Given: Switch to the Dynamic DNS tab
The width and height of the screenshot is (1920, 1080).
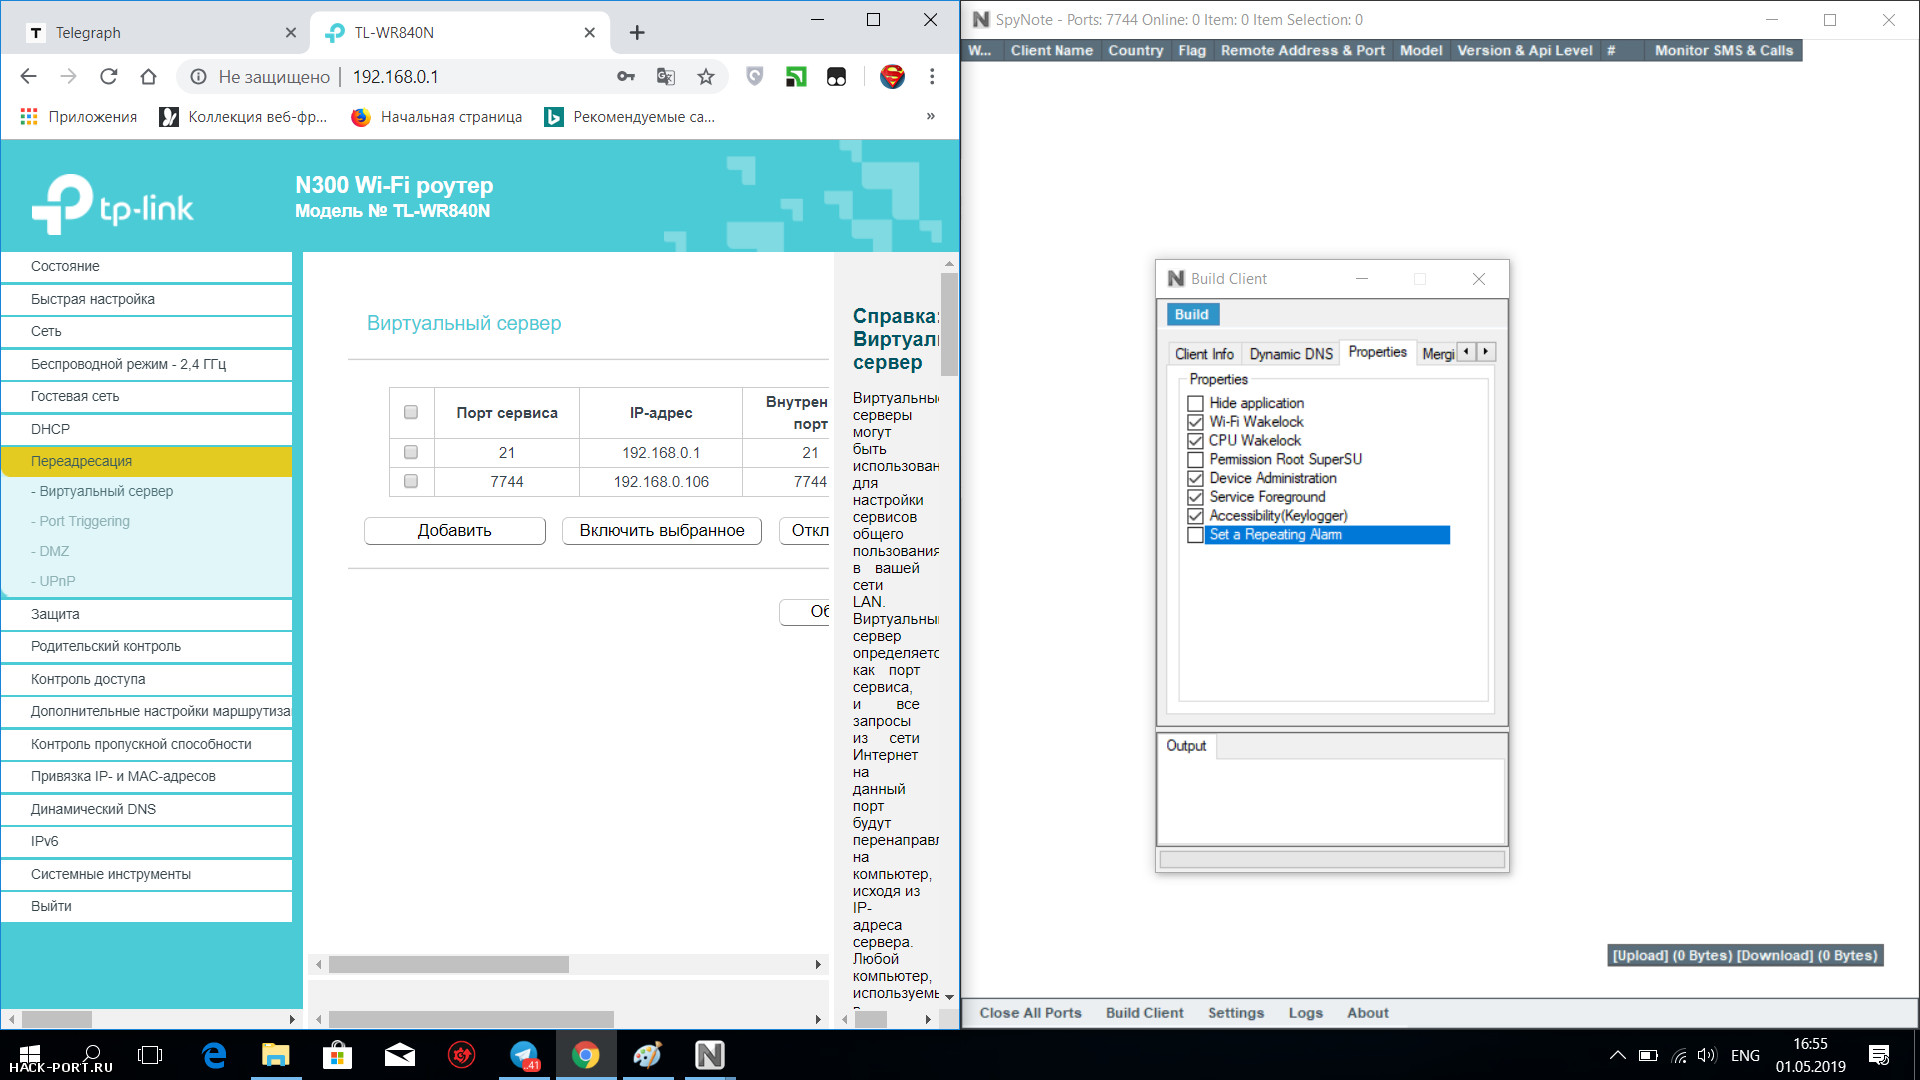Looking at the screenshot, I should click(x=1291, y=354).
